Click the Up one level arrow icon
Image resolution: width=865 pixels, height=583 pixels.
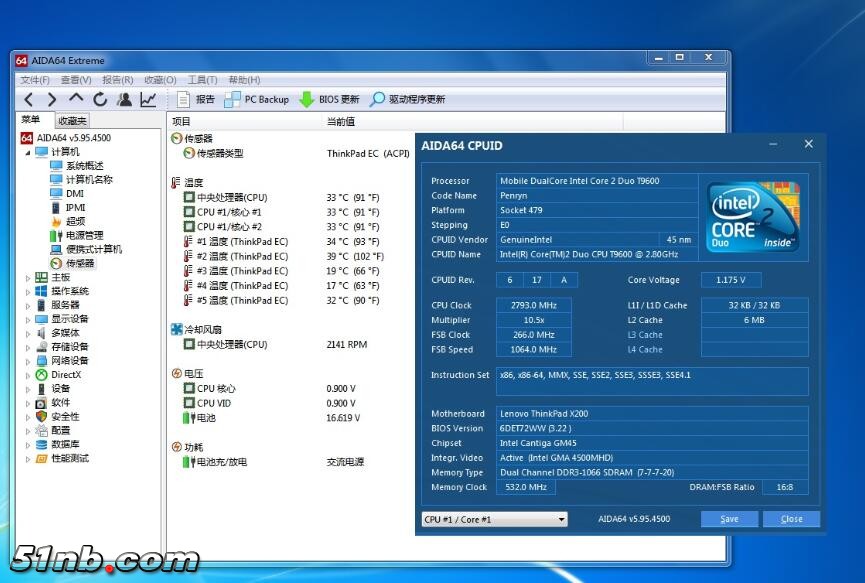[76, 99]
